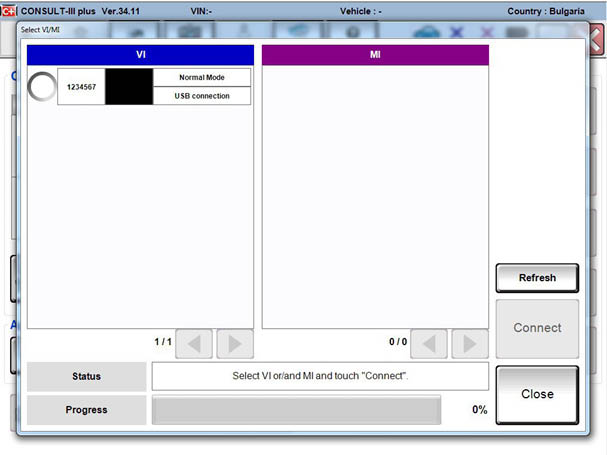
Task: Go to previous page in VI list
Action: point(194,344)
